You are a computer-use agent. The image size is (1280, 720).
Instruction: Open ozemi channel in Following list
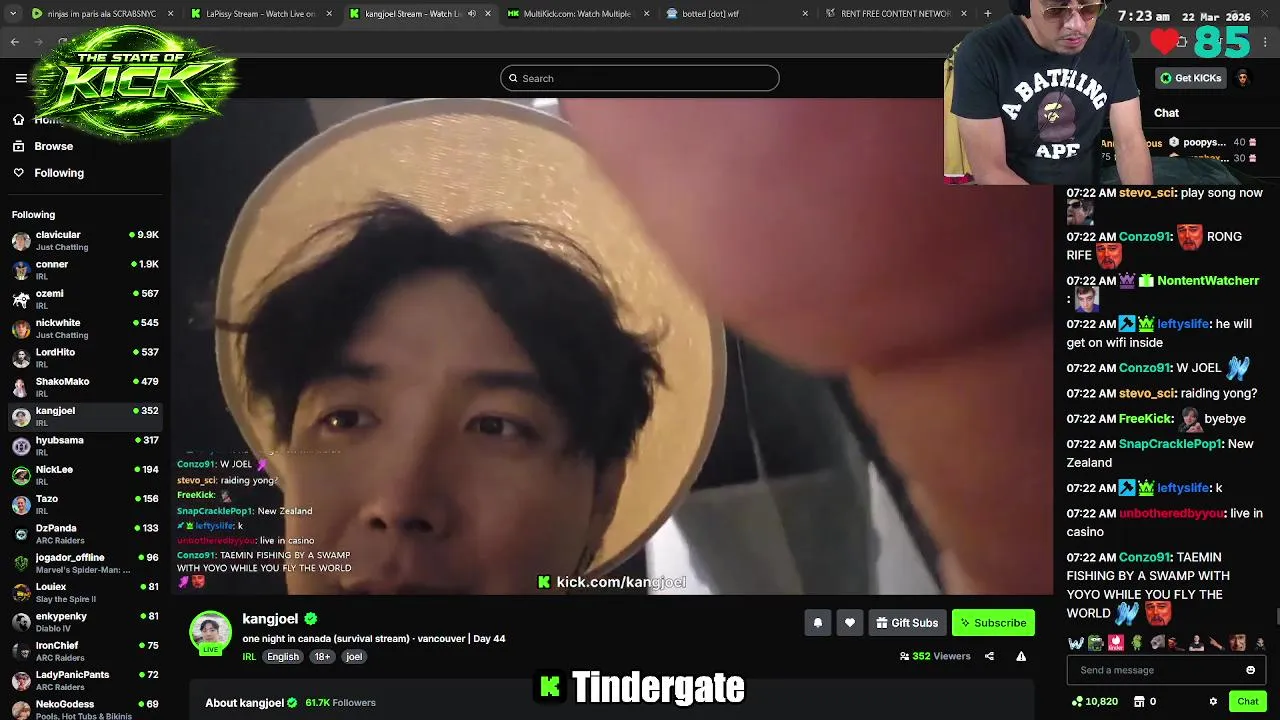[x=85, y=299]
